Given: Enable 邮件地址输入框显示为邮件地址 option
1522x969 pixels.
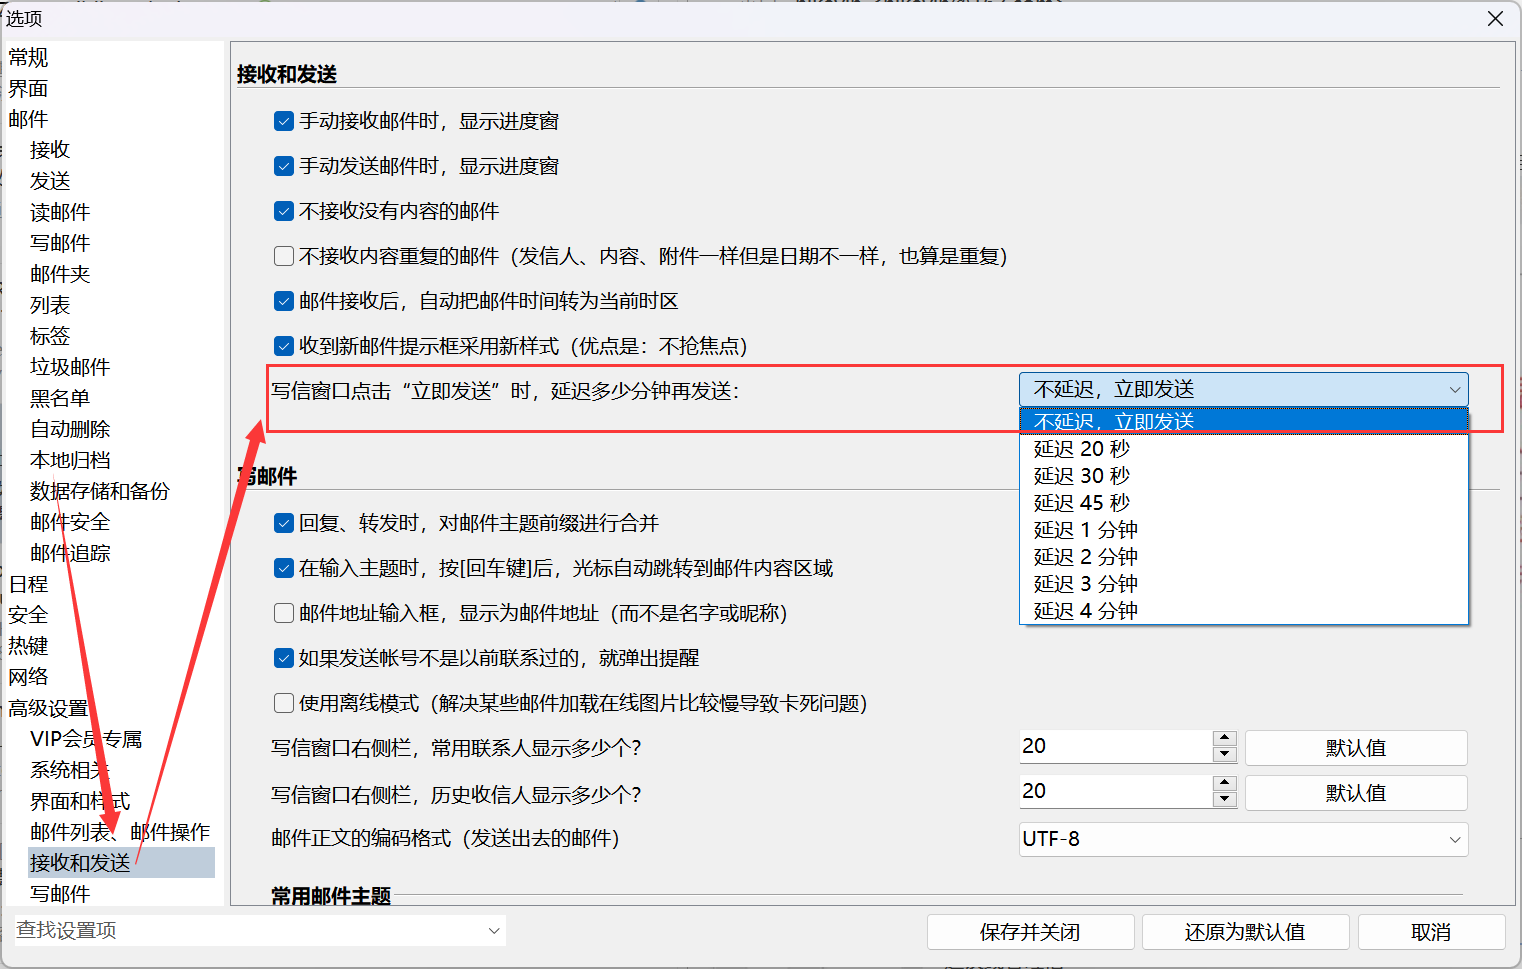Looking at the screenshot, I should 284,613.
